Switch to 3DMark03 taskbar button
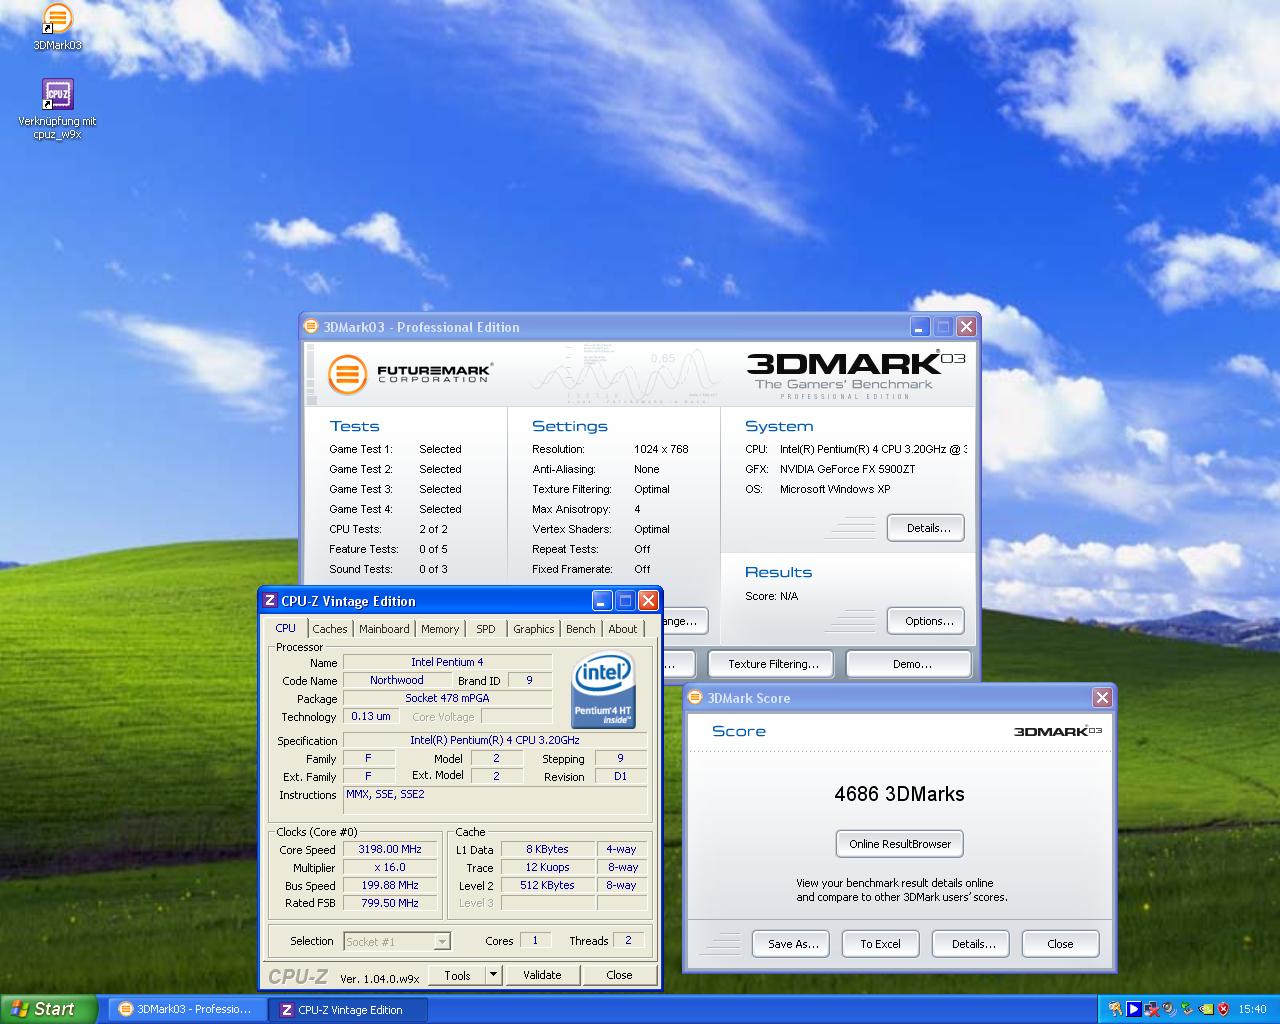The height and width of the screenshot is (1024, 1280). pos(187,1009)
